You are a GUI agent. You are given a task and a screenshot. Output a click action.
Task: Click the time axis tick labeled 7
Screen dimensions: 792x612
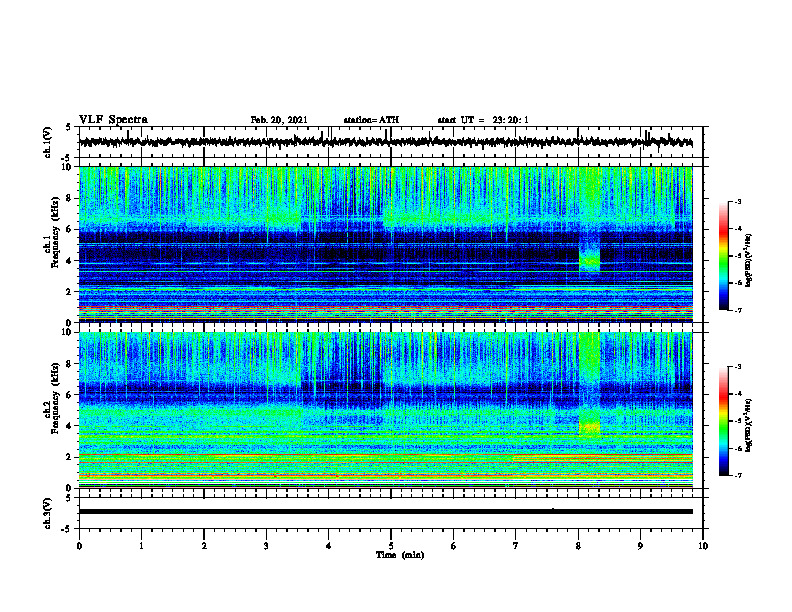click(516, 546)
